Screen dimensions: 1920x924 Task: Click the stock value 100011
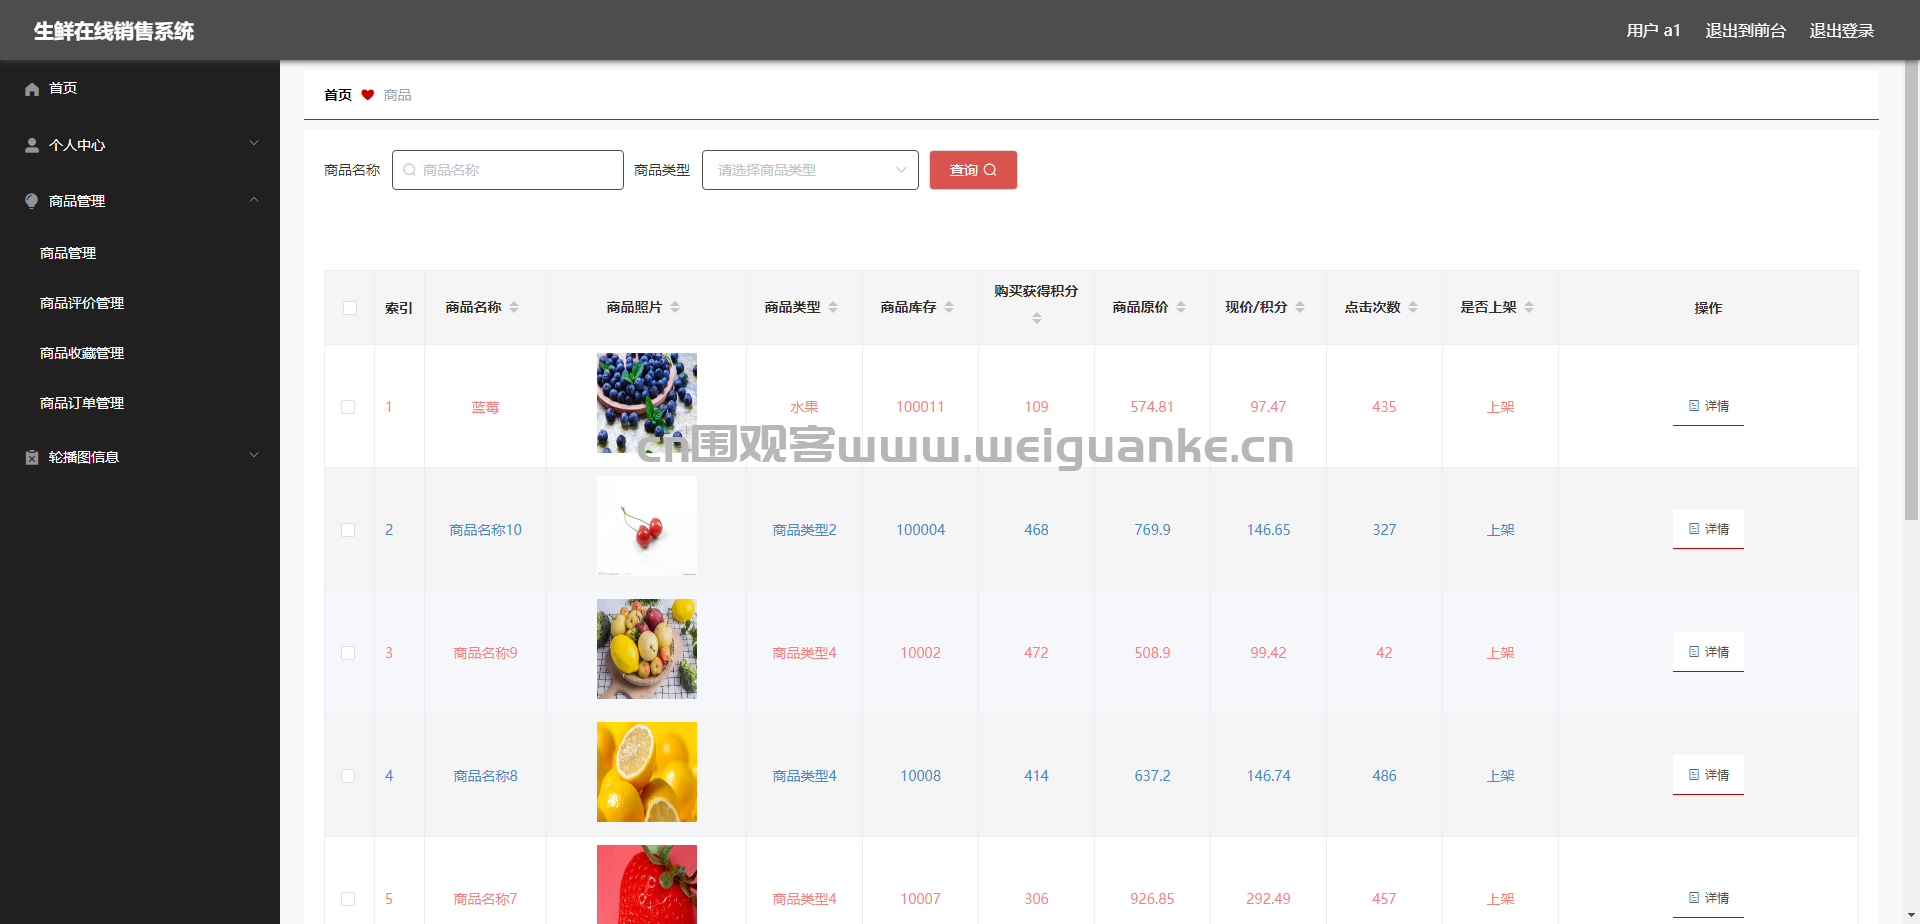click(920, 407)
